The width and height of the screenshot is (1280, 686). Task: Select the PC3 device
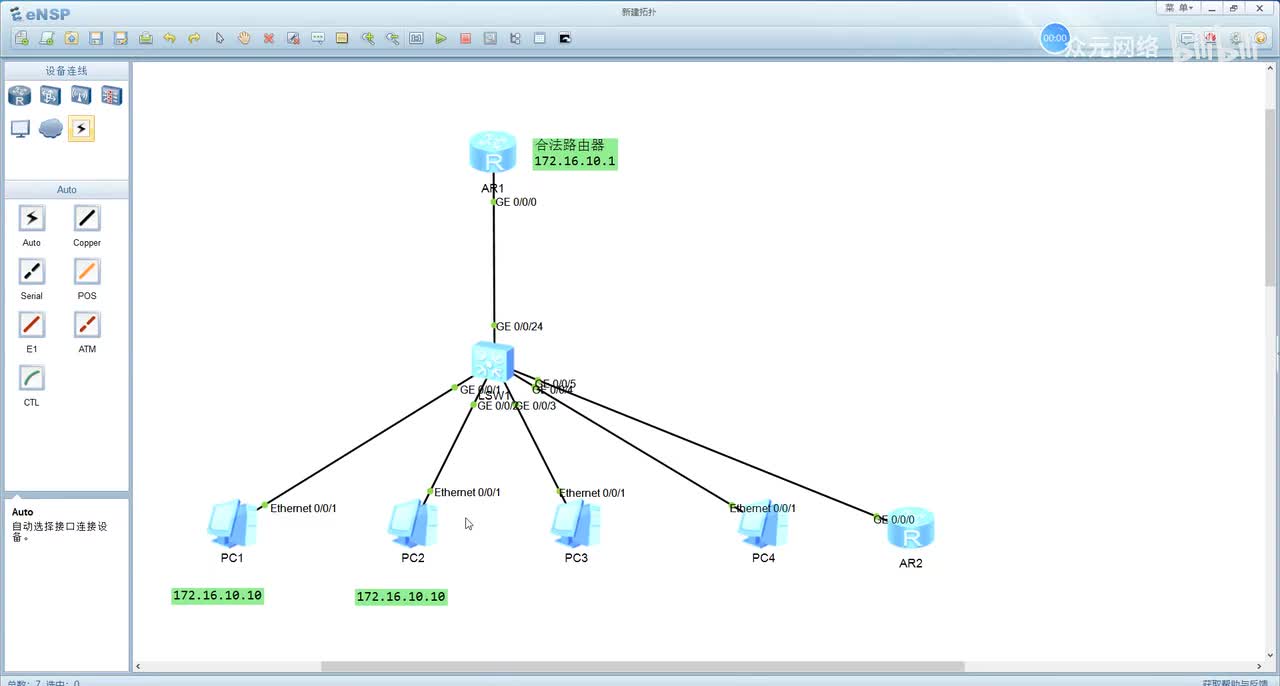click(x=576, y=523)
